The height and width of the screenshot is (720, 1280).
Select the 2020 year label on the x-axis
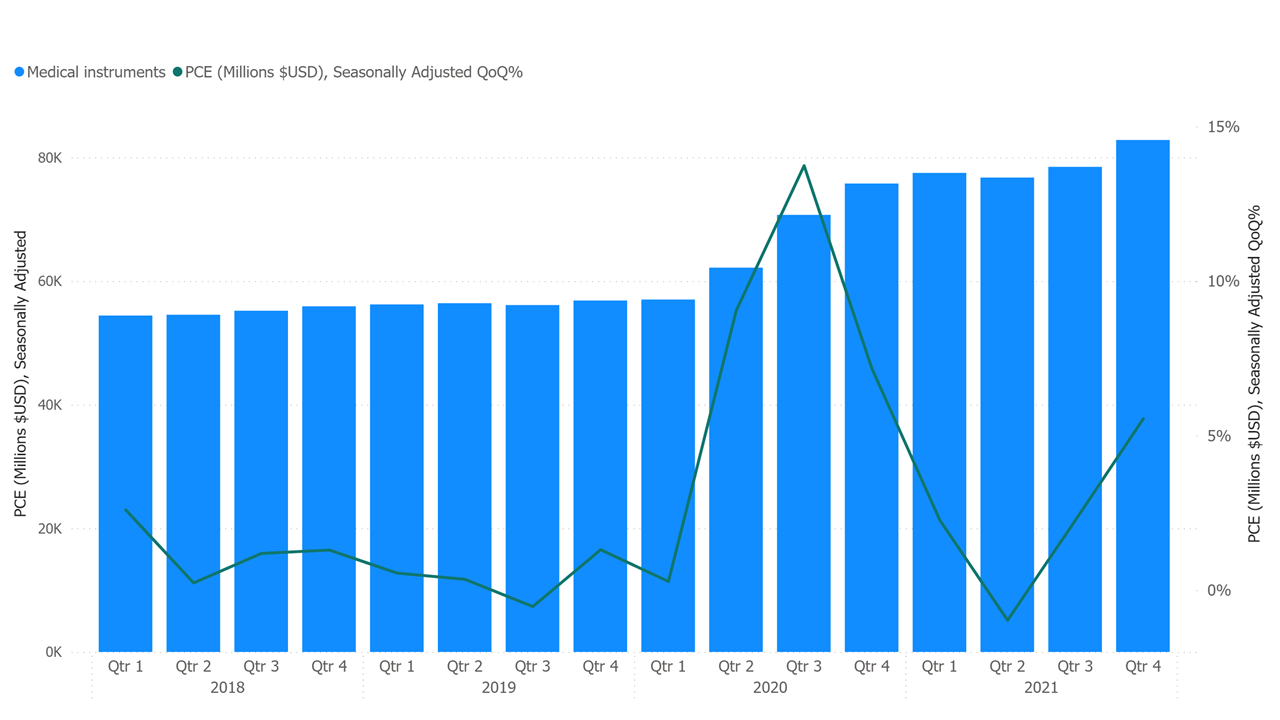pyautogui.click(x=770, y=688)
